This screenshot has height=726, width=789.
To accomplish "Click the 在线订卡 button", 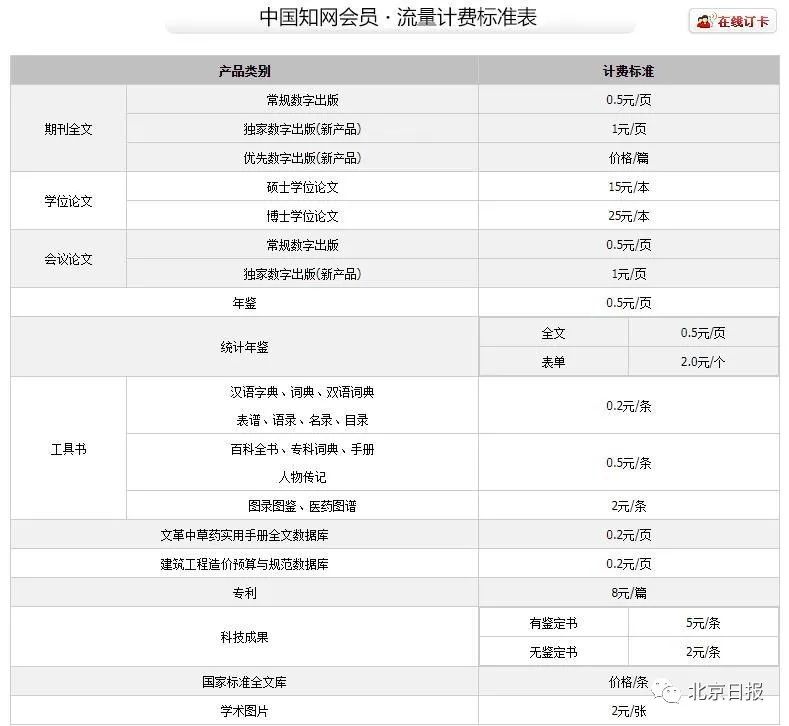I will (732, 21).
